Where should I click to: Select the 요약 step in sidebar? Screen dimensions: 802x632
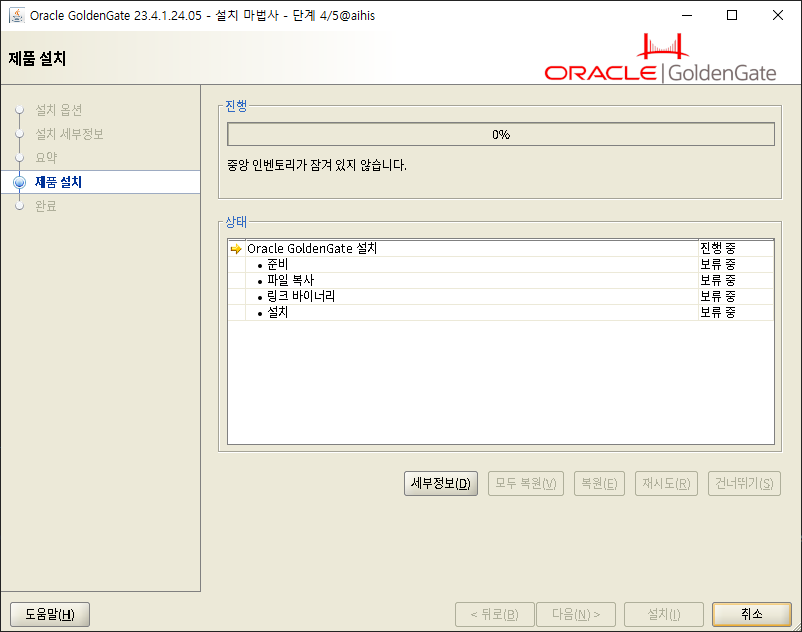[46, 157]
